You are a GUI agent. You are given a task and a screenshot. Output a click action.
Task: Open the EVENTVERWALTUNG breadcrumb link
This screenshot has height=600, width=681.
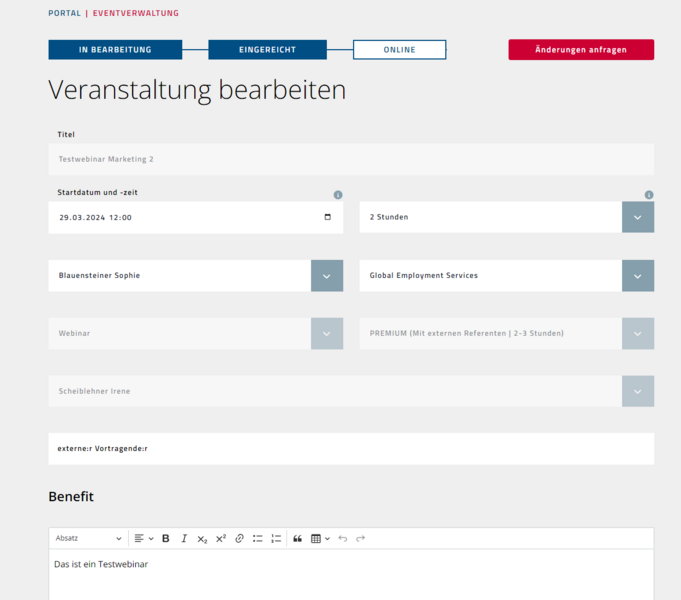(136, 13)
